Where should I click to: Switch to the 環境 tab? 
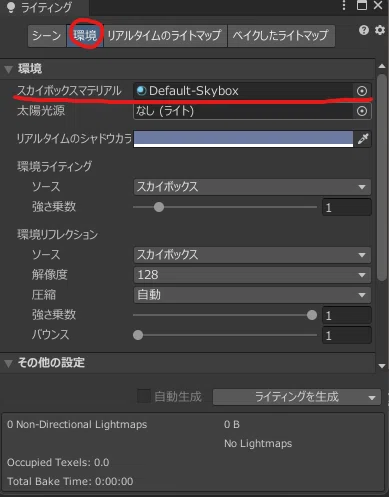tap(85, 35)
